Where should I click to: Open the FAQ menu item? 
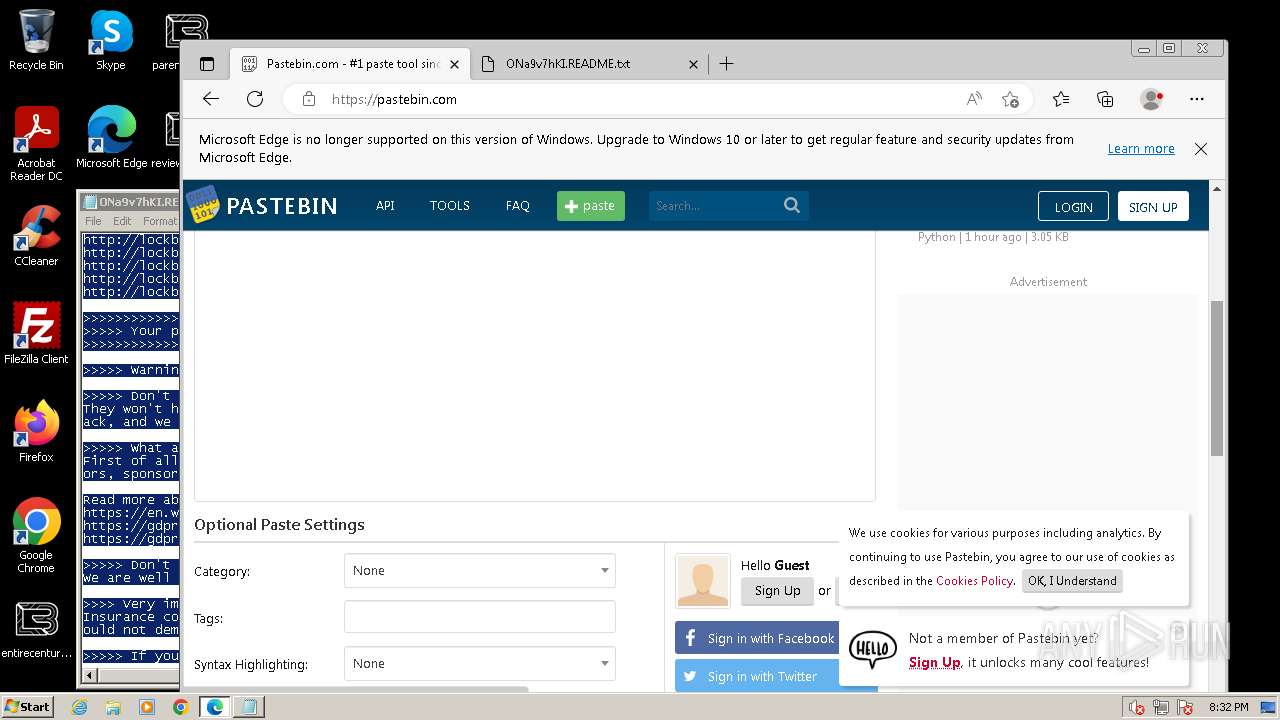coord(517,205)
